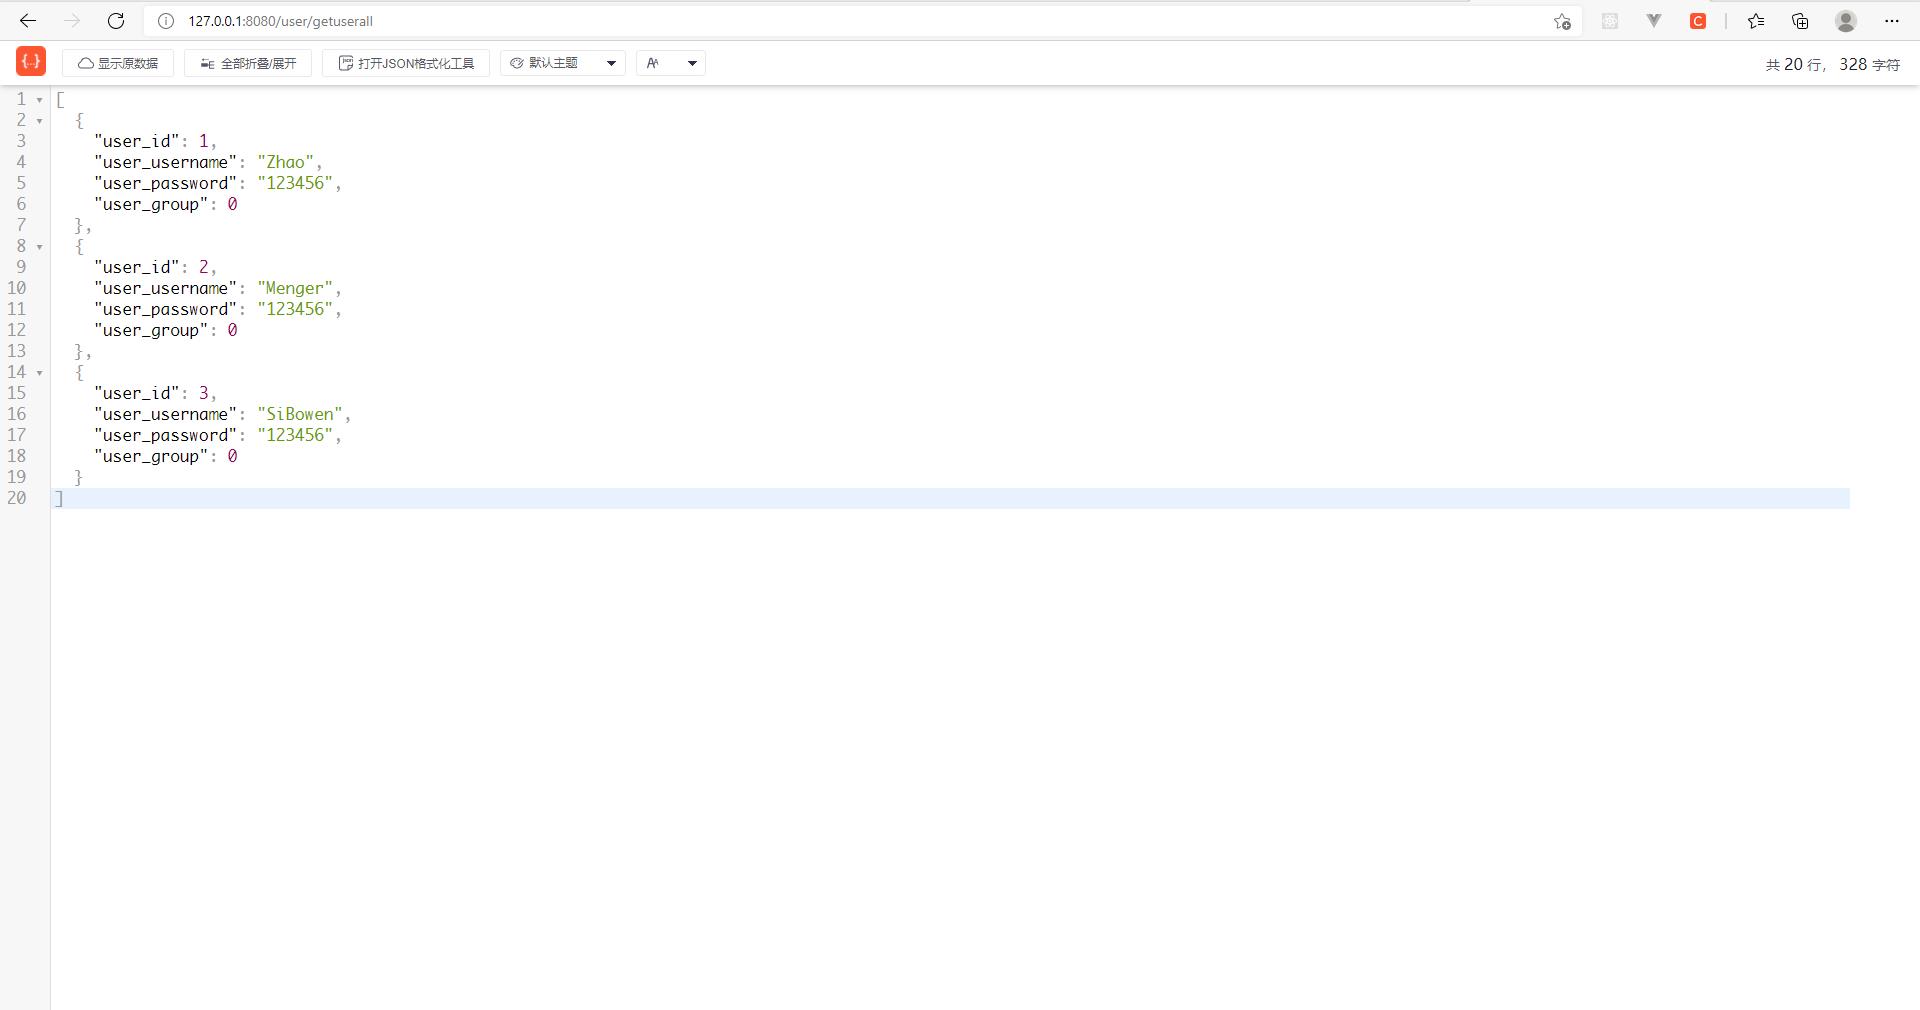Image resolution: width=1920 pixels, height=1010 pixels.
Task: Collapse the object at line 8
Action: click(x=40, y=247)
